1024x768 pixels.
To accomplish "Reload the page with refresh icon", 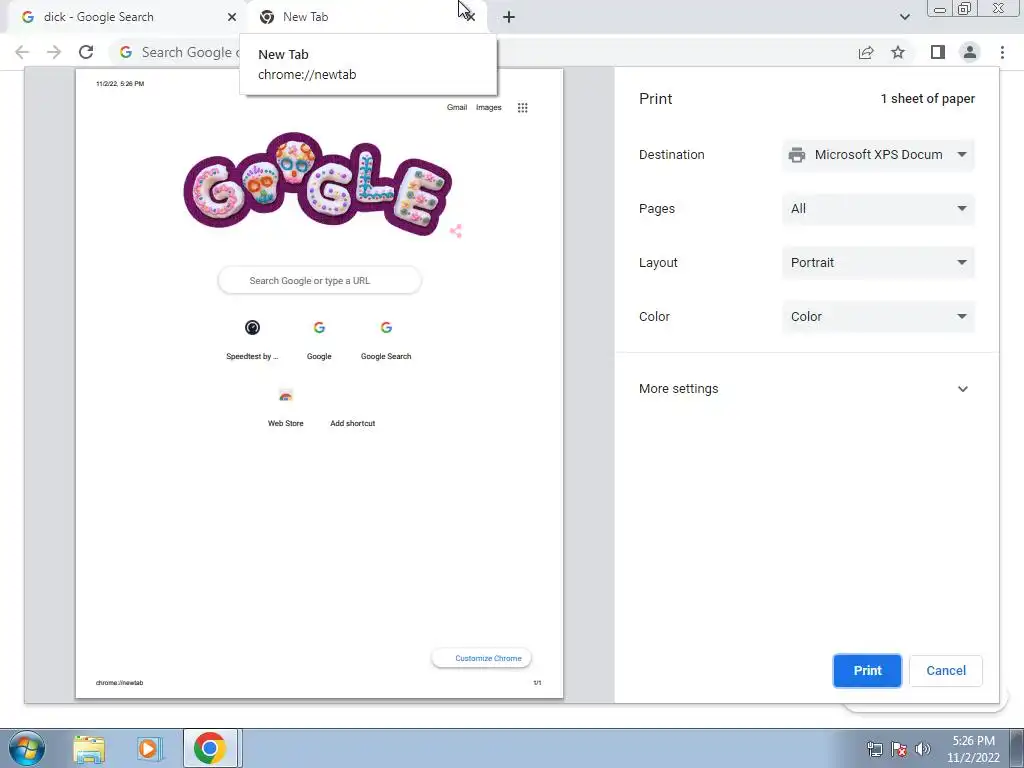I will click(x=86, y=52).
